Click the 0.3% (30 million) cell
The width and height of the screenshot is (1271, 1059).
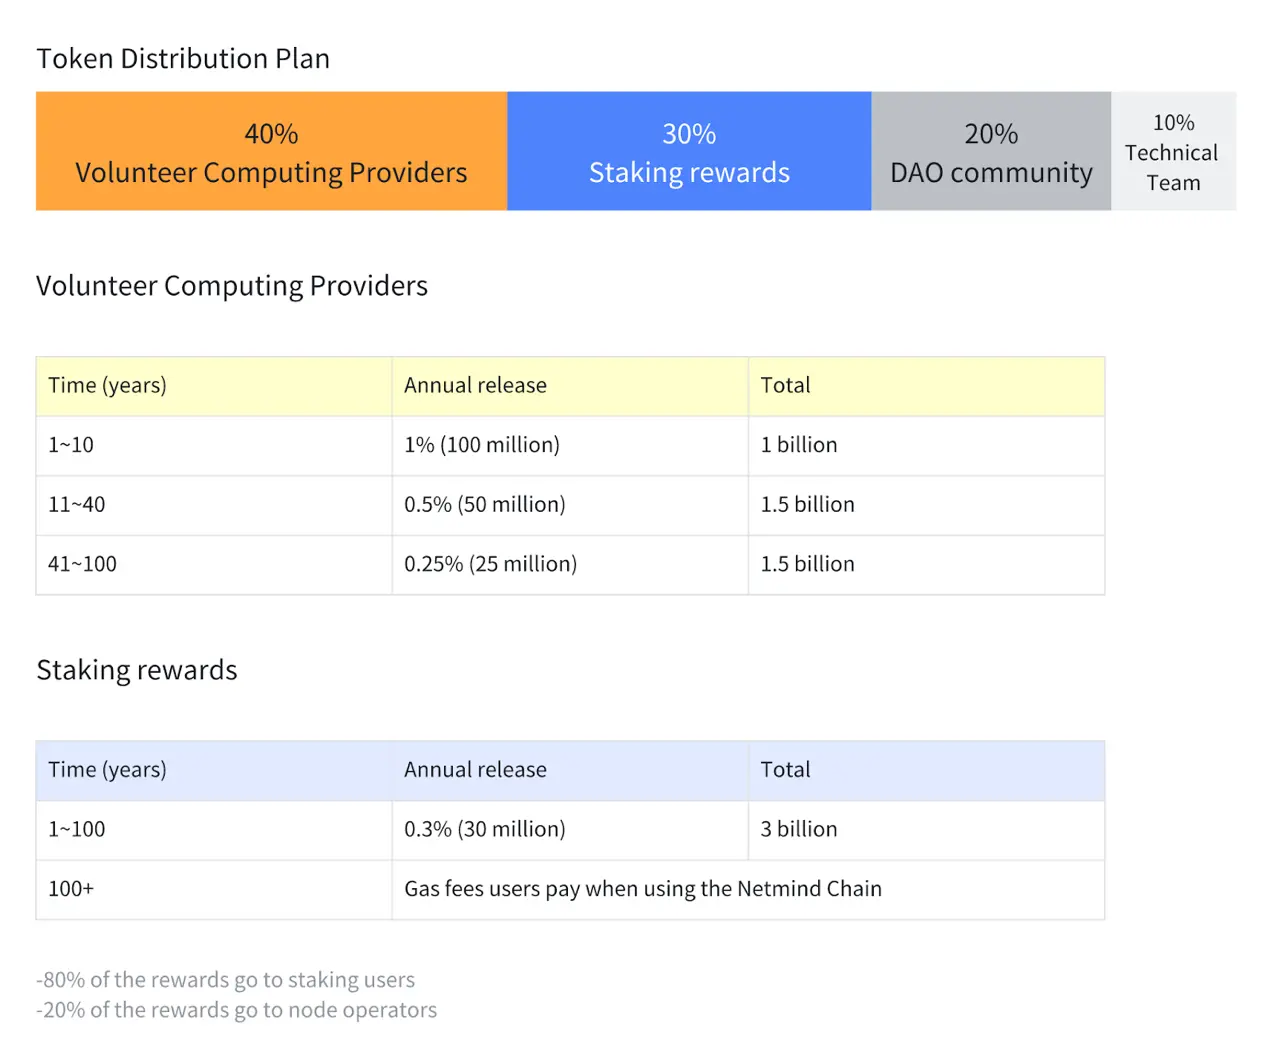(570, 830)
